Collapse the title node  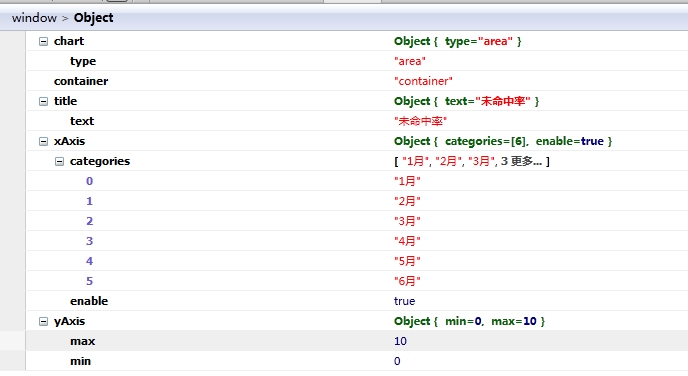pyautogui.click(x=43, y=101)
